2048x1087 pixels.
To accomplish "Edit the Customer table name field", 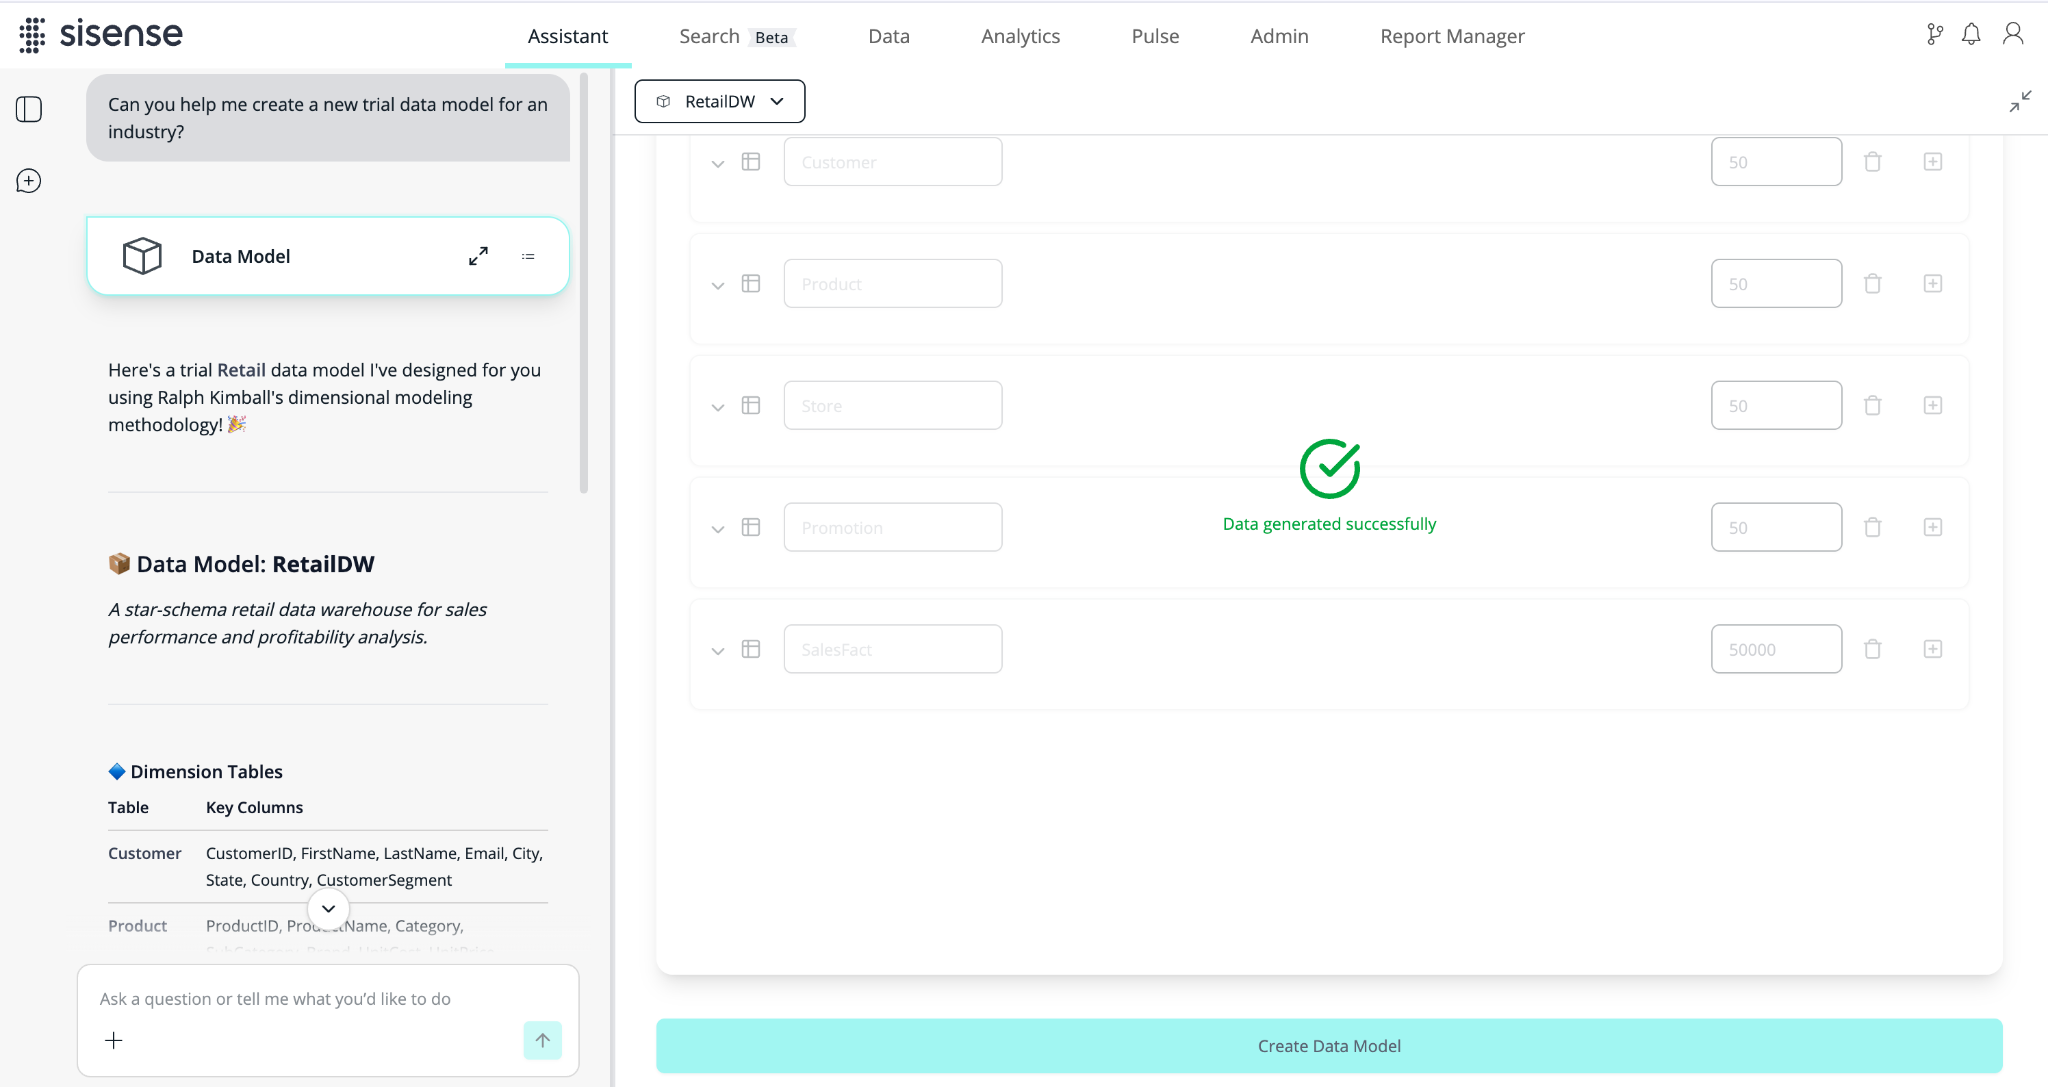I will tap(893, 162).
